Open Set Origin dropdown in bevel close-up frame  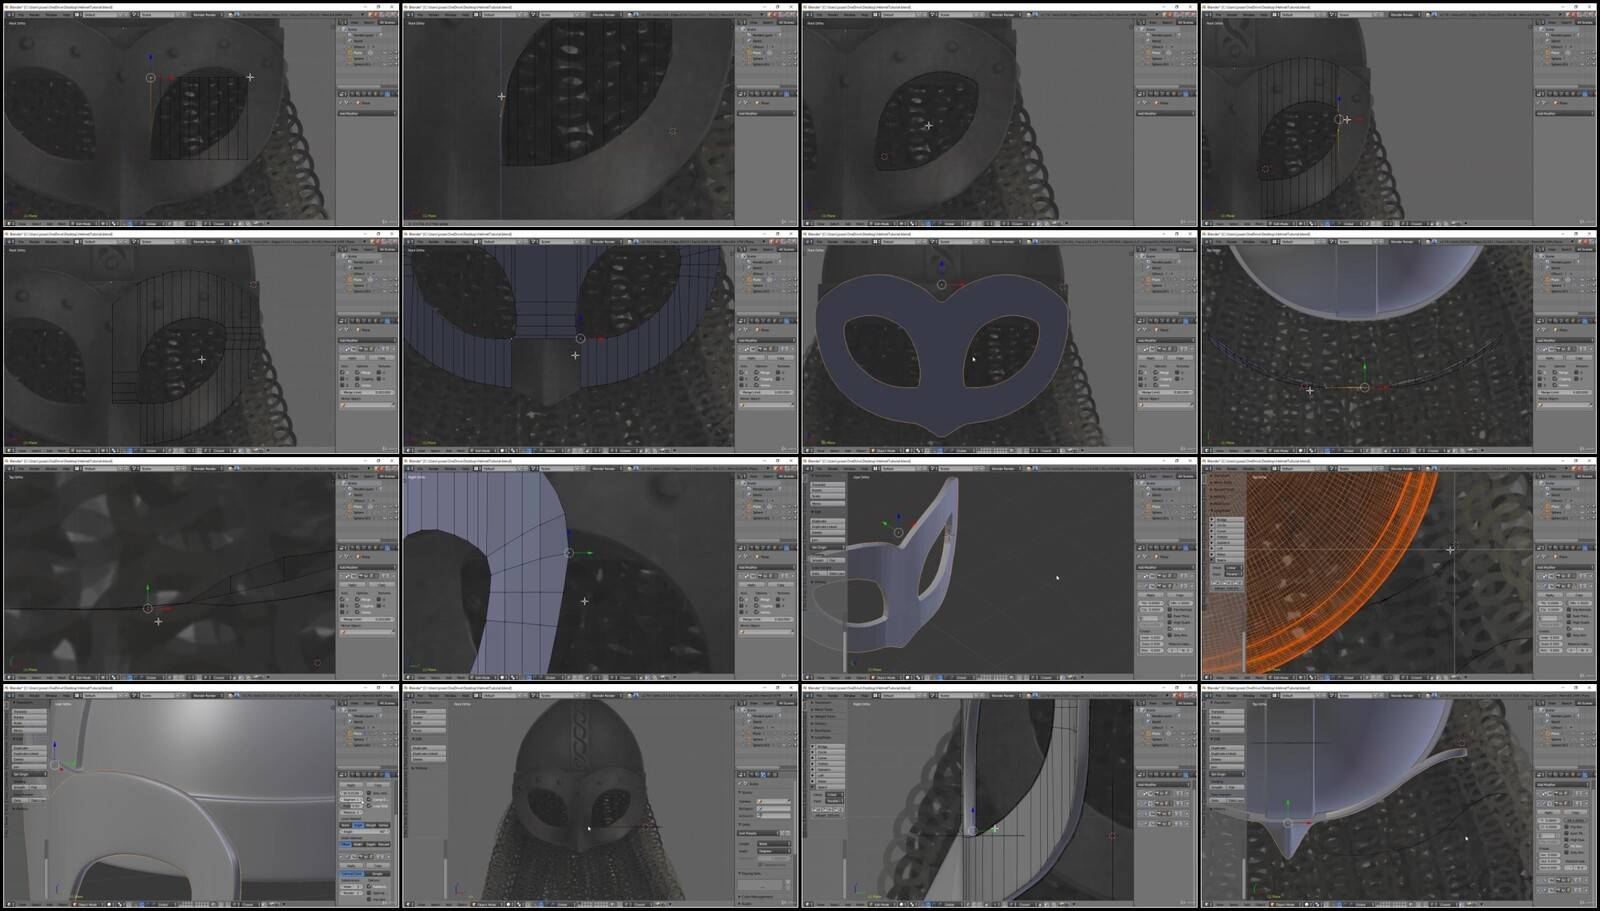28,774
